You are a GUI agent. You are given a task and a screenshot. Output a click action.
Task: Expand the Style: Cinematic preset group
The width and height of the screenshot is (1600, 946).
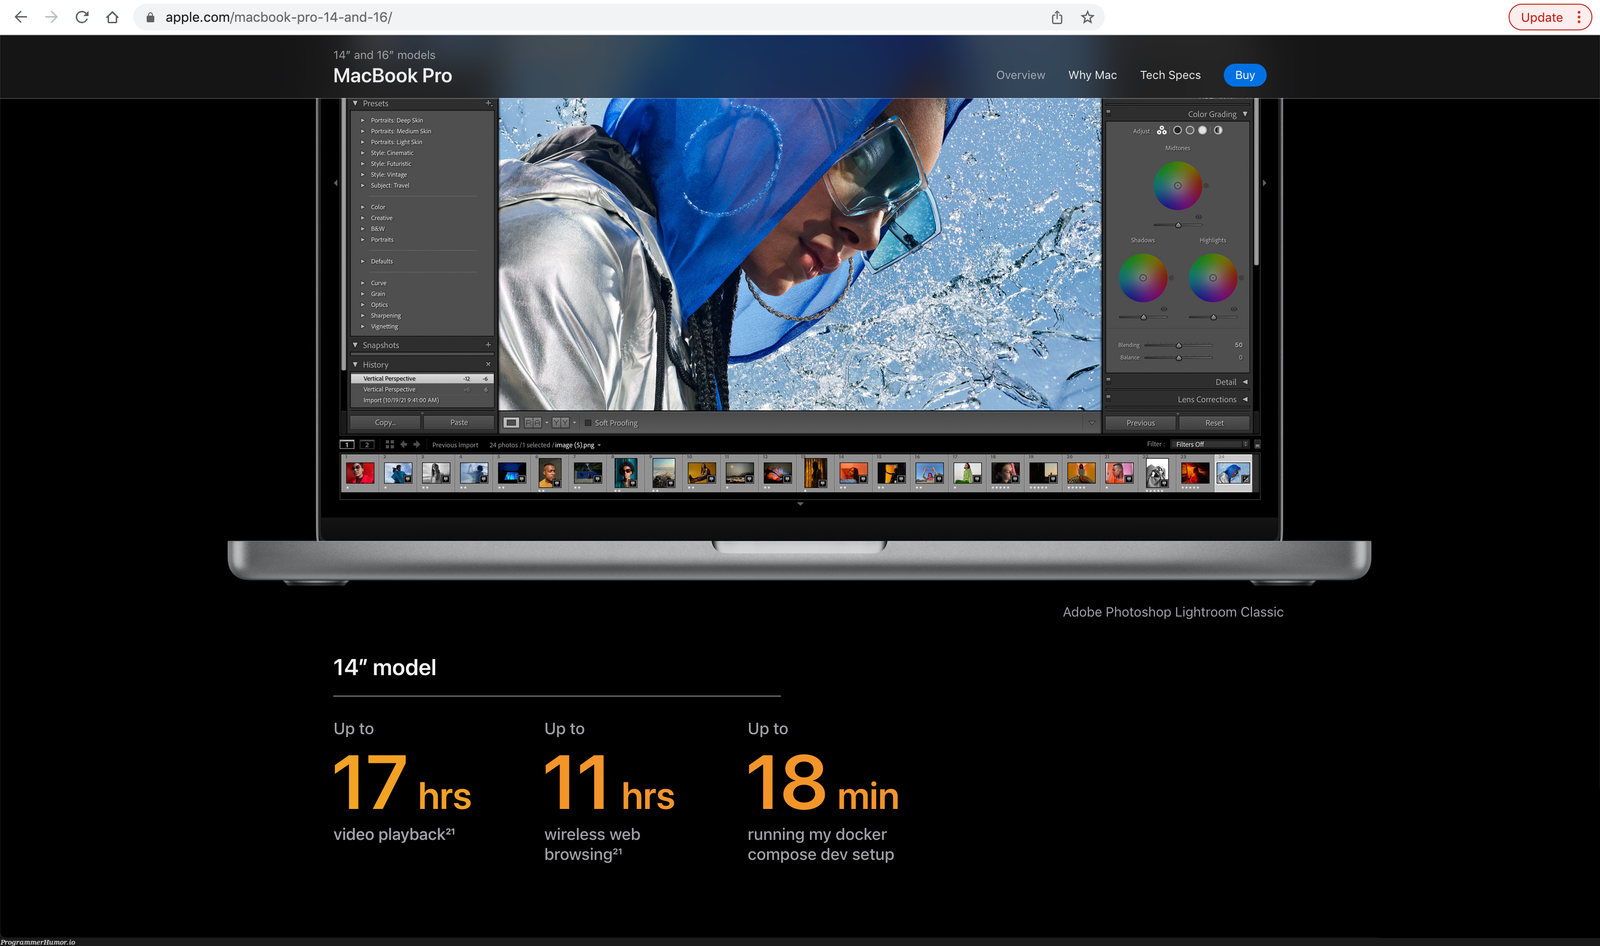(363, 153)
